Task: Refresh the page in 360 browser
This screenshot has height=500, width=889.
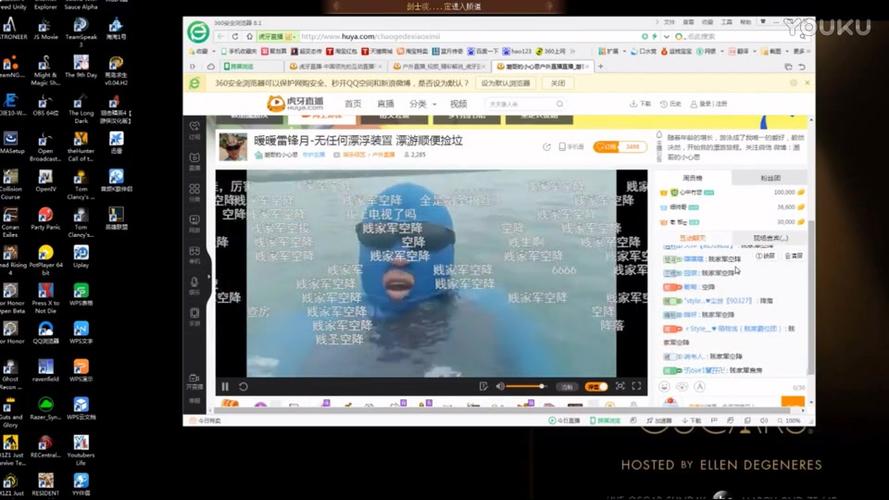Action: tap(235, 36)
